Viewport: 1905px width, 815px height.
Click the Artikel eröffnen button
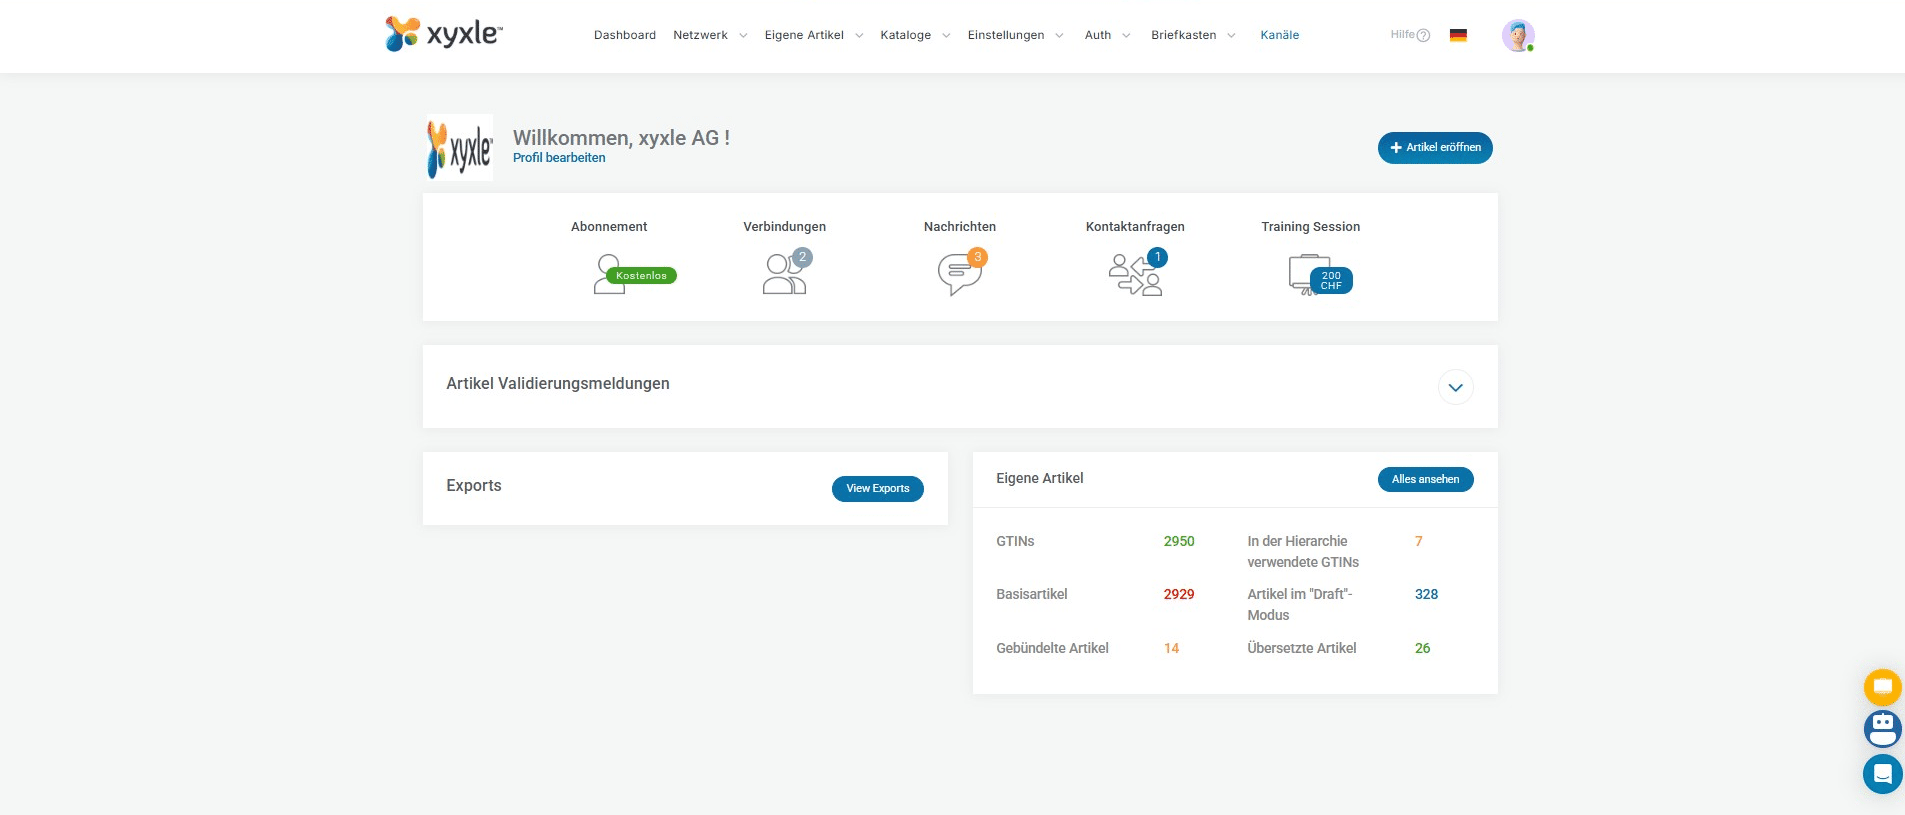1435,147
